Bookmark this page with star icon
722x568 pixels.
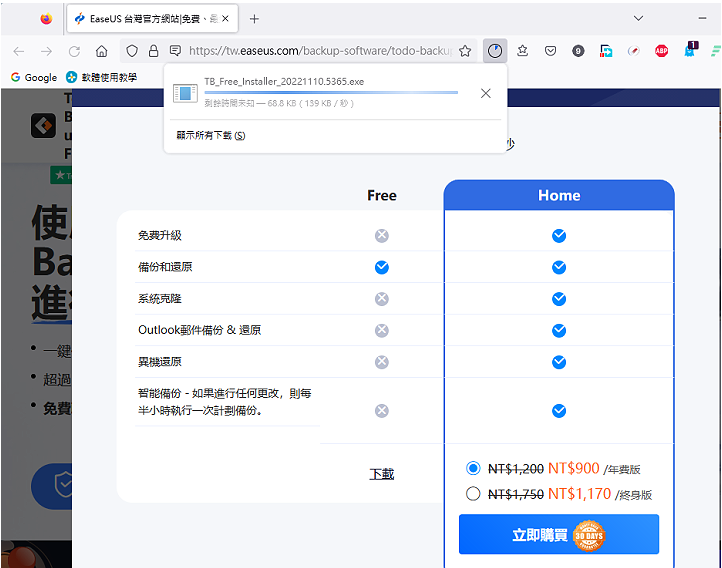[465, 51]
